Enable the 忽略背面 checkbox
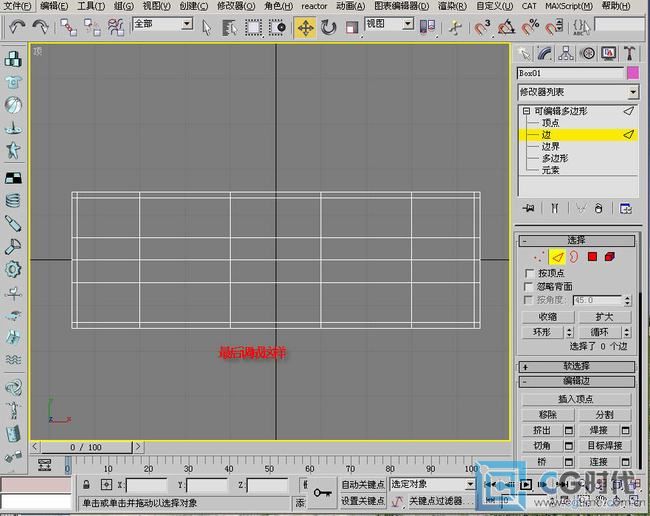The image size is (650, 516). tap(529, 287)
